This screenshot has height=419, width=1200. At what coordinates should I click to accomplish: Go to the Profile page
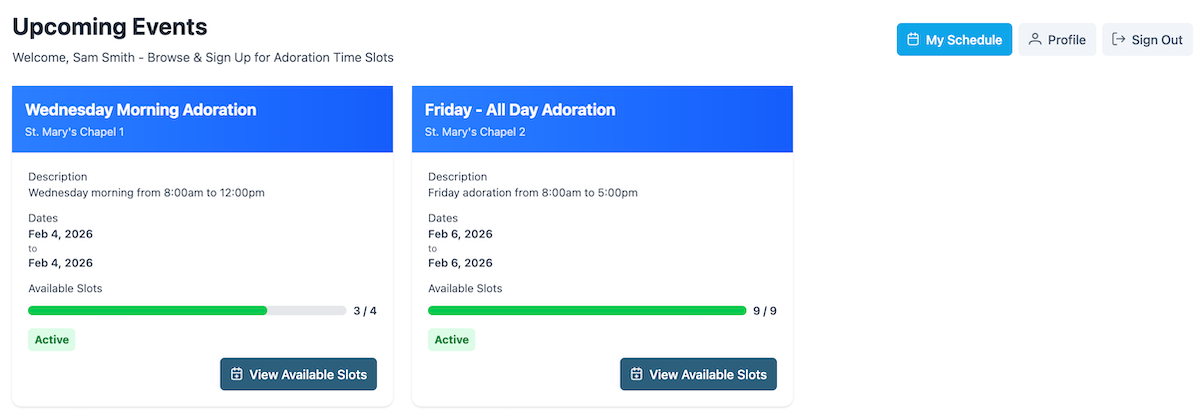pos(1057,40)
